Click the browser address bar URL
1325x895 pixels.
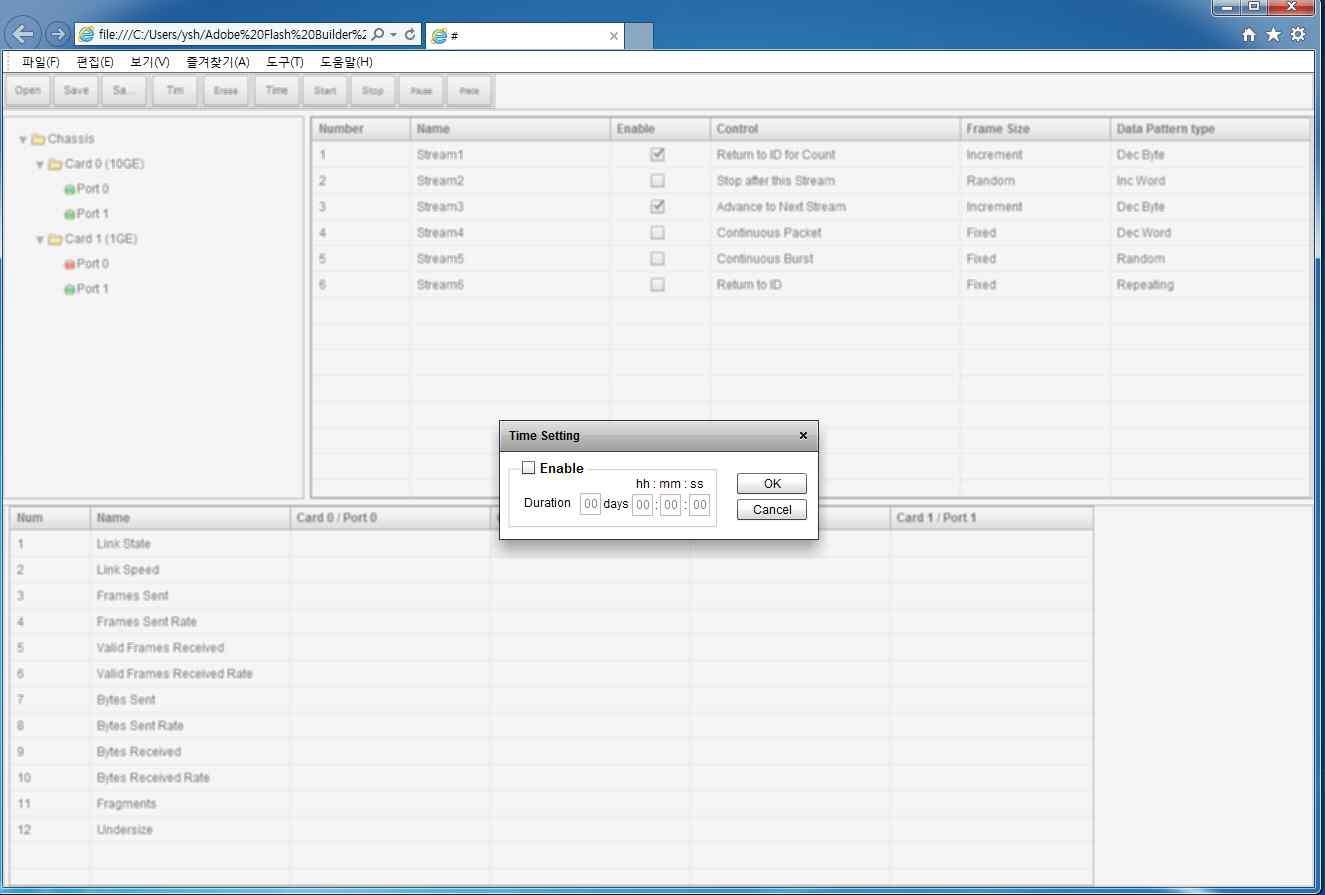pos(231,34)
